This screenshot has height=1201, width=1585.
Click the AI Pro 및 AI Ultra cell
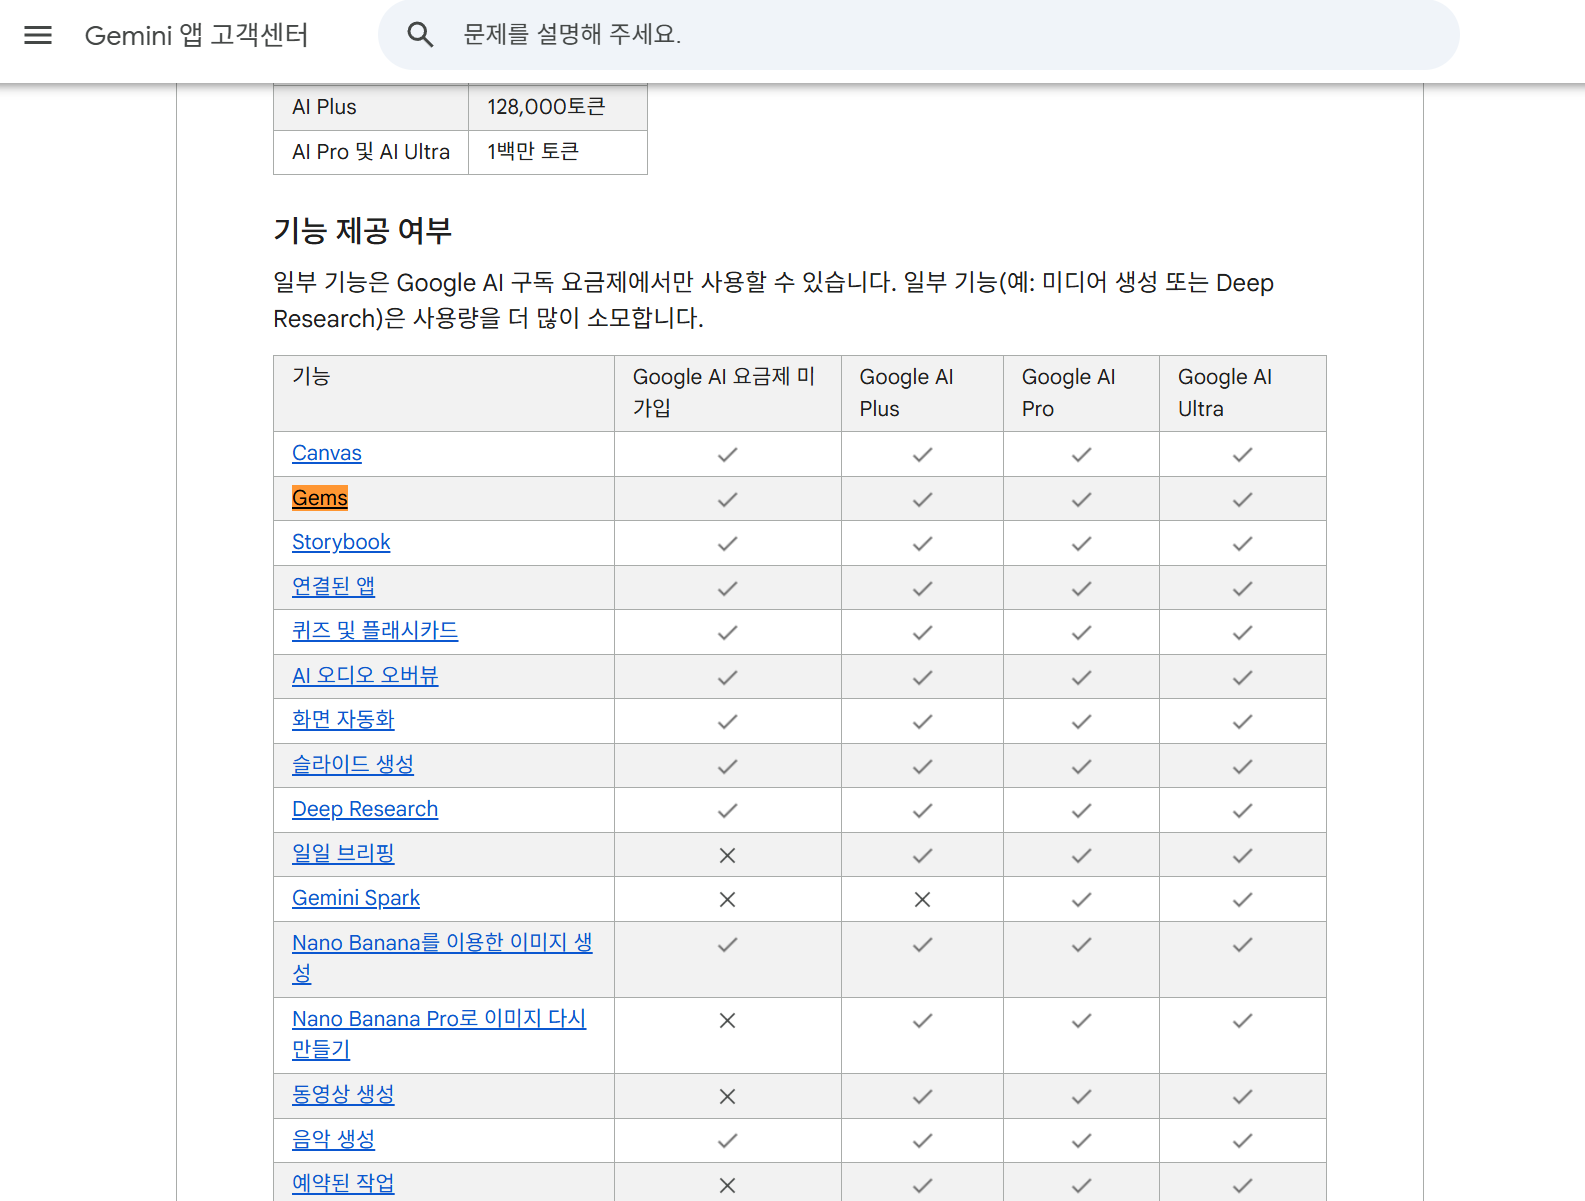(371, 152)
